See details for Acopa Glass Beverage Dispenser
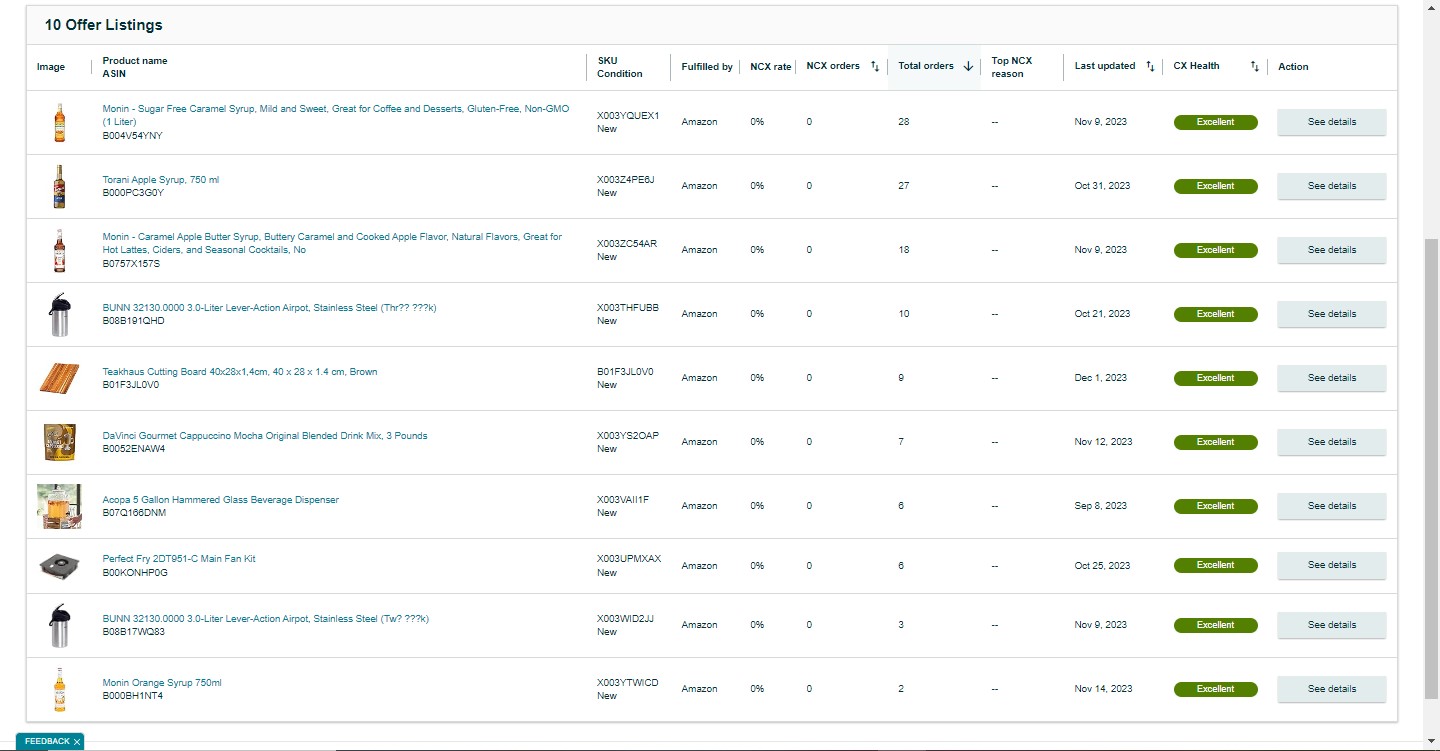1440x751 pixels. pyautogui.click(x=1332, y=506)
